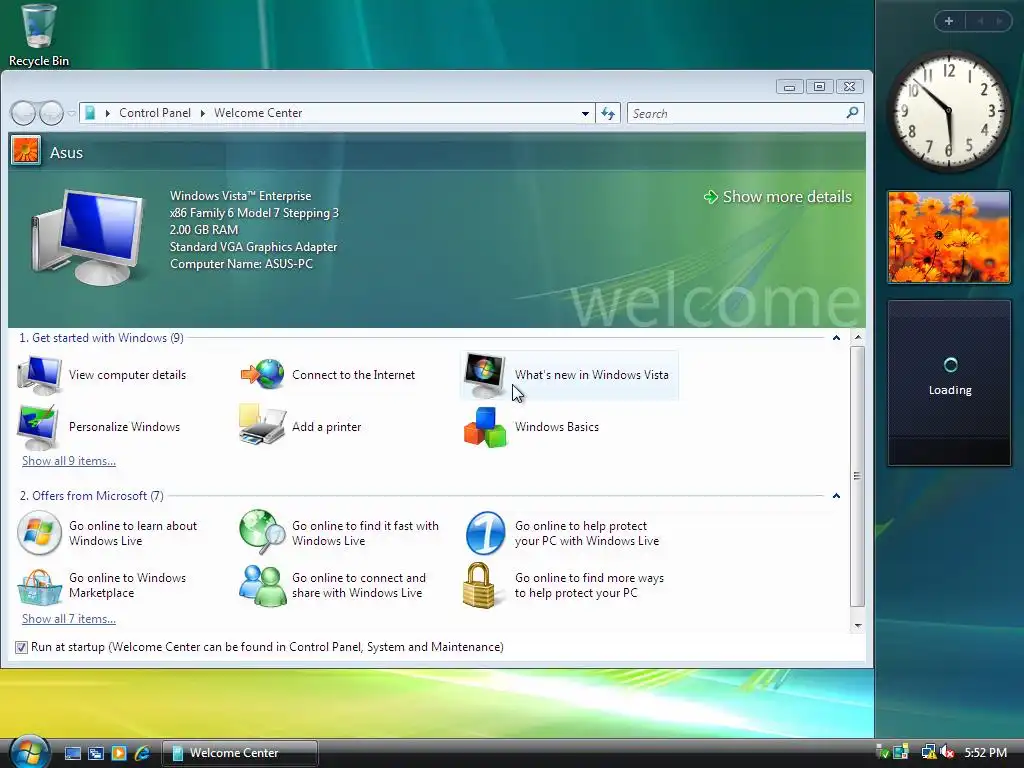Open the Recycle Bin desktop icon

coord(38,35)
